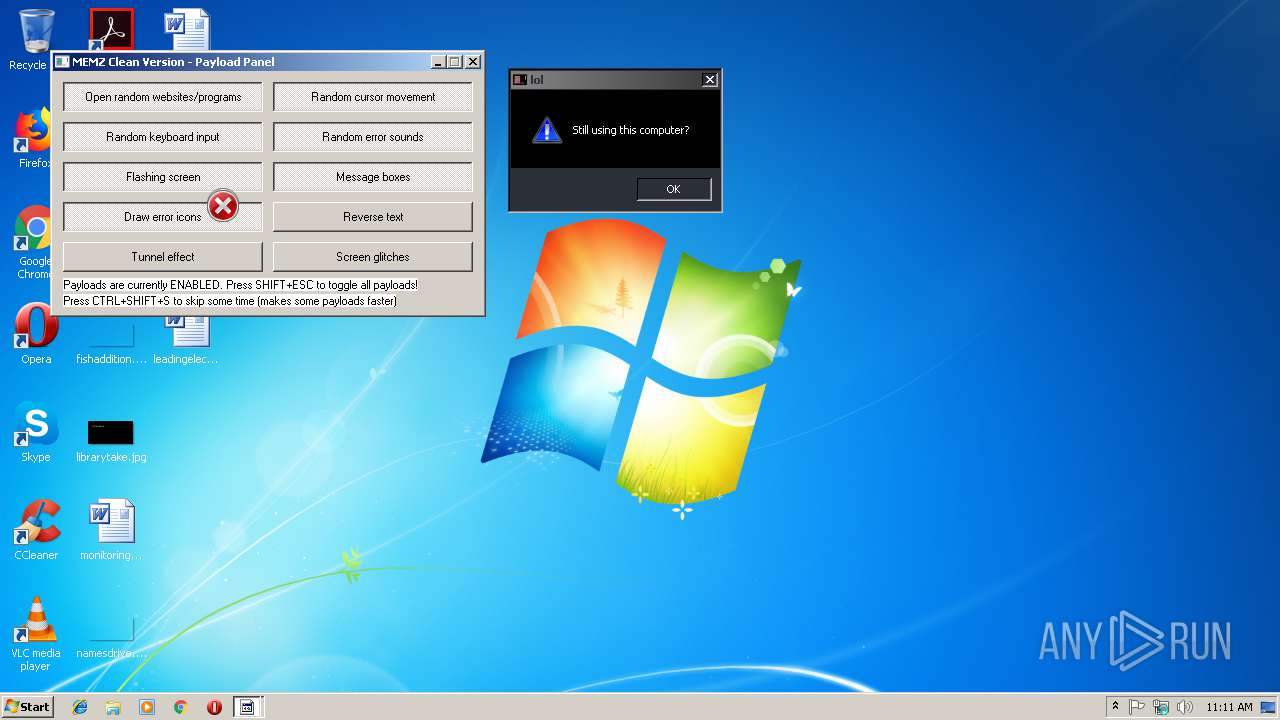Open Windows Explorer folder on taskbar
Viewport: 1280px width, 720px height.
coord(113,707)
